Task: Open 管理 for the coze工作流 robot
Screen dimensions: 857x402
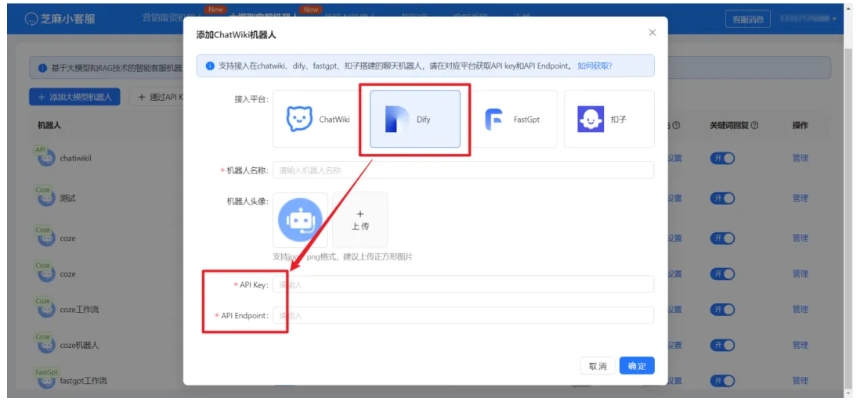Action: [x=800, y=310]
